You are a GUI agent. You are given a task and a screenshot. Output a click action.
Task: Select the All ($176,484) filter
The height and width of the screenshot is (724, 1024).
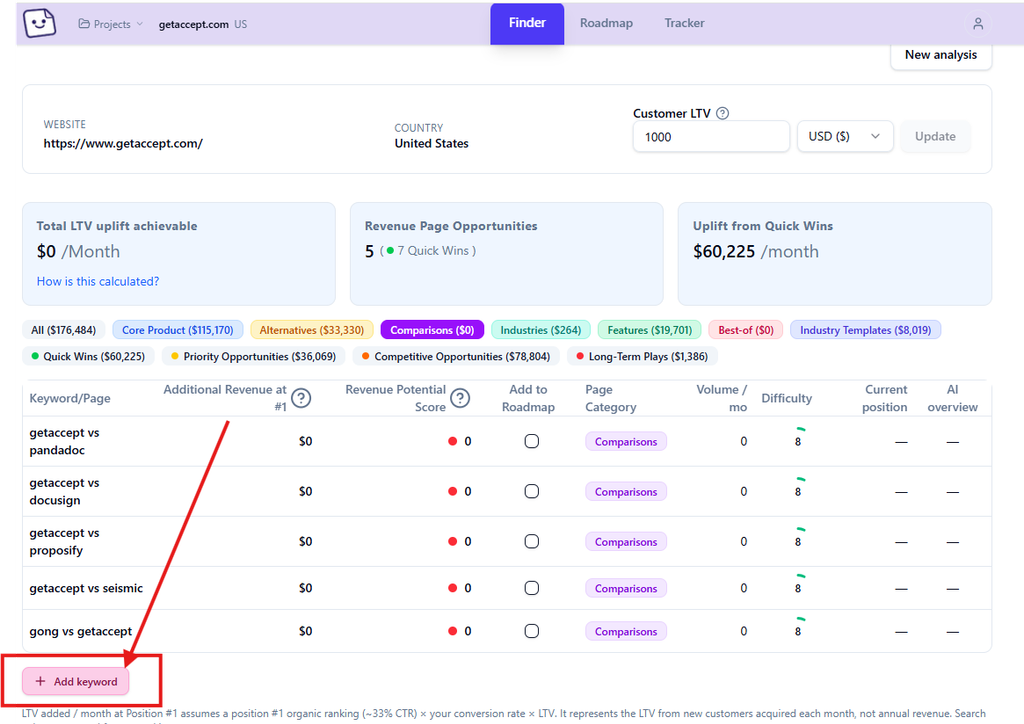coord(63,330)
